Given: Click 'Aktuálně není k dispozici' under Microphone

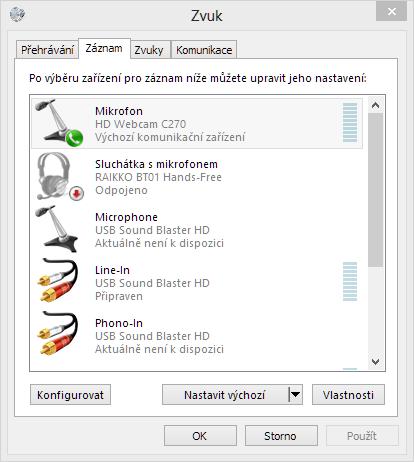Looking at the screenshot, I should 159,243.
